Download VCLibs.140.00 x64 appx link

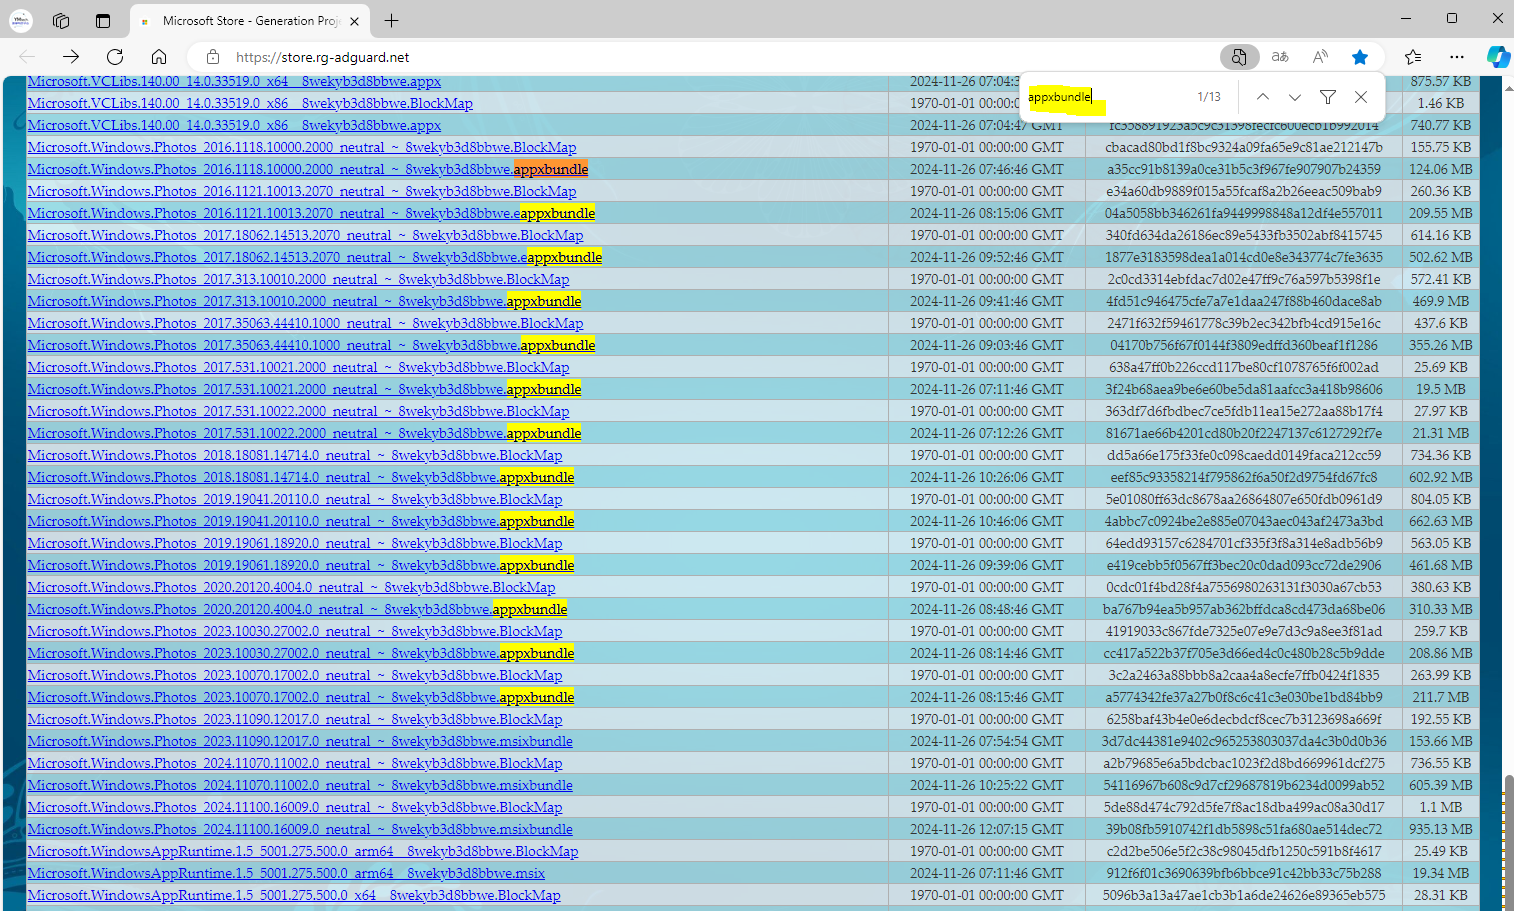coord(234,82)
